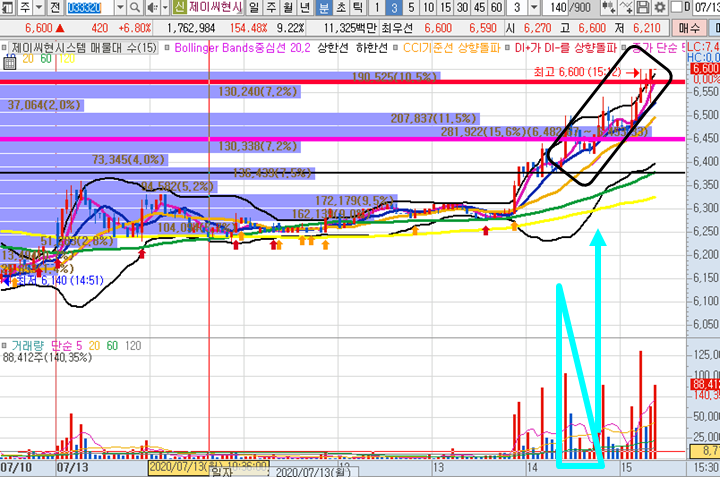The width and height of the screenshot is (720, 477).
Task: Click the open price 6,270
Action: tap(537, 28)
